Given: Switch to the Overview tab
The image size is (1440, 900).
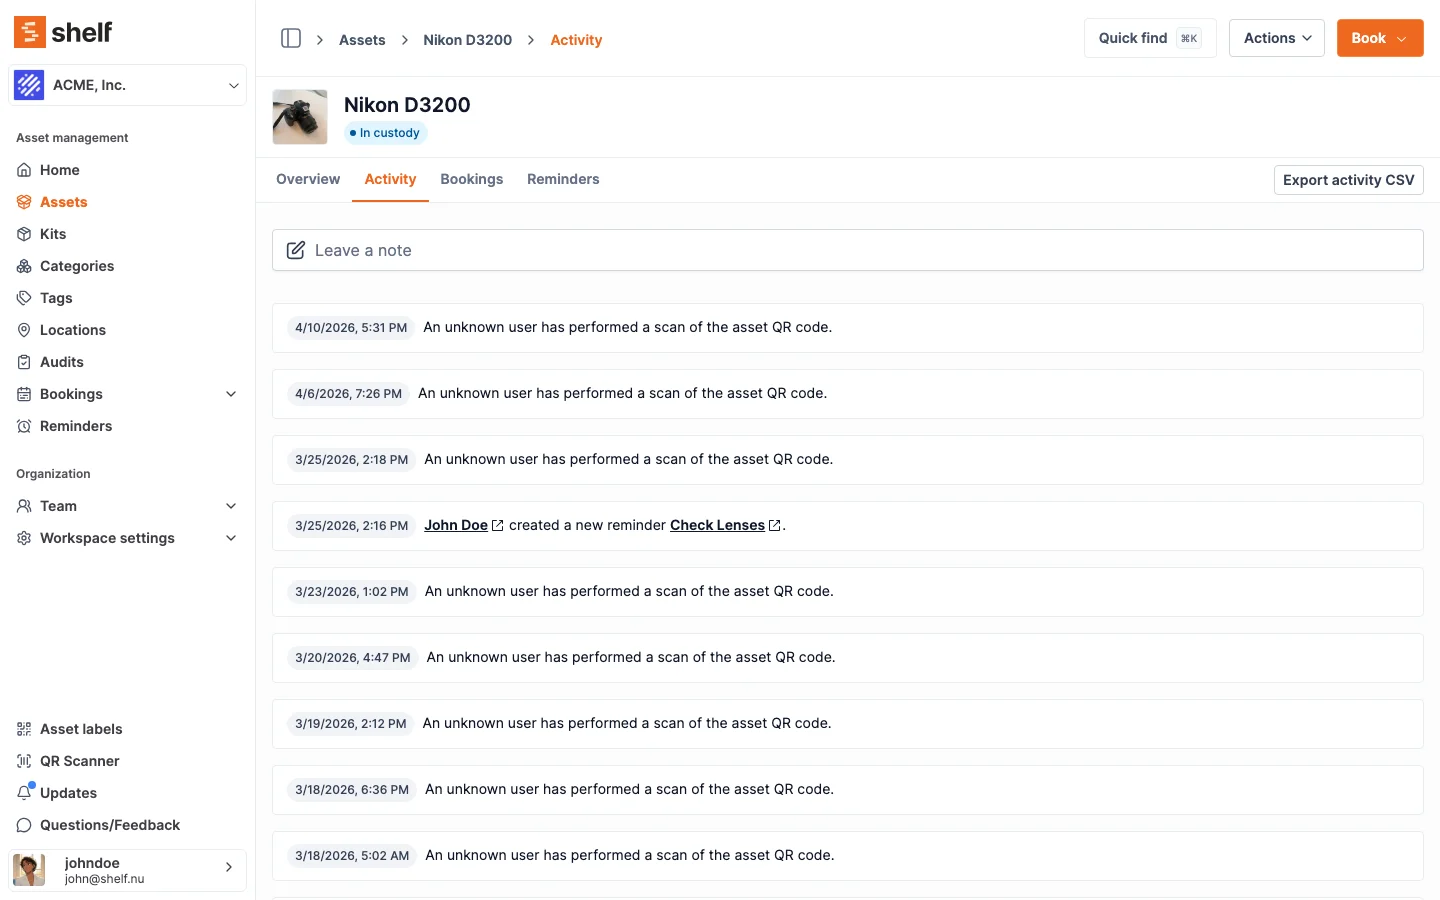Looking at the screenshot, I should [308, 179].
